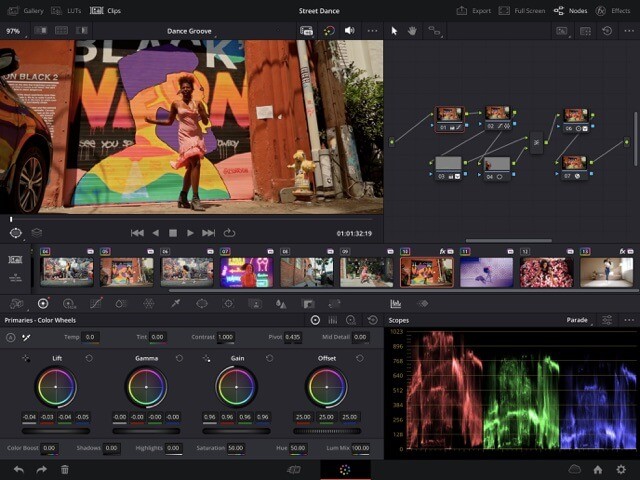Image resolution: width=640 pixels, height=480 pixels.
Task: Select the hand pan tool
Action: 411,31
